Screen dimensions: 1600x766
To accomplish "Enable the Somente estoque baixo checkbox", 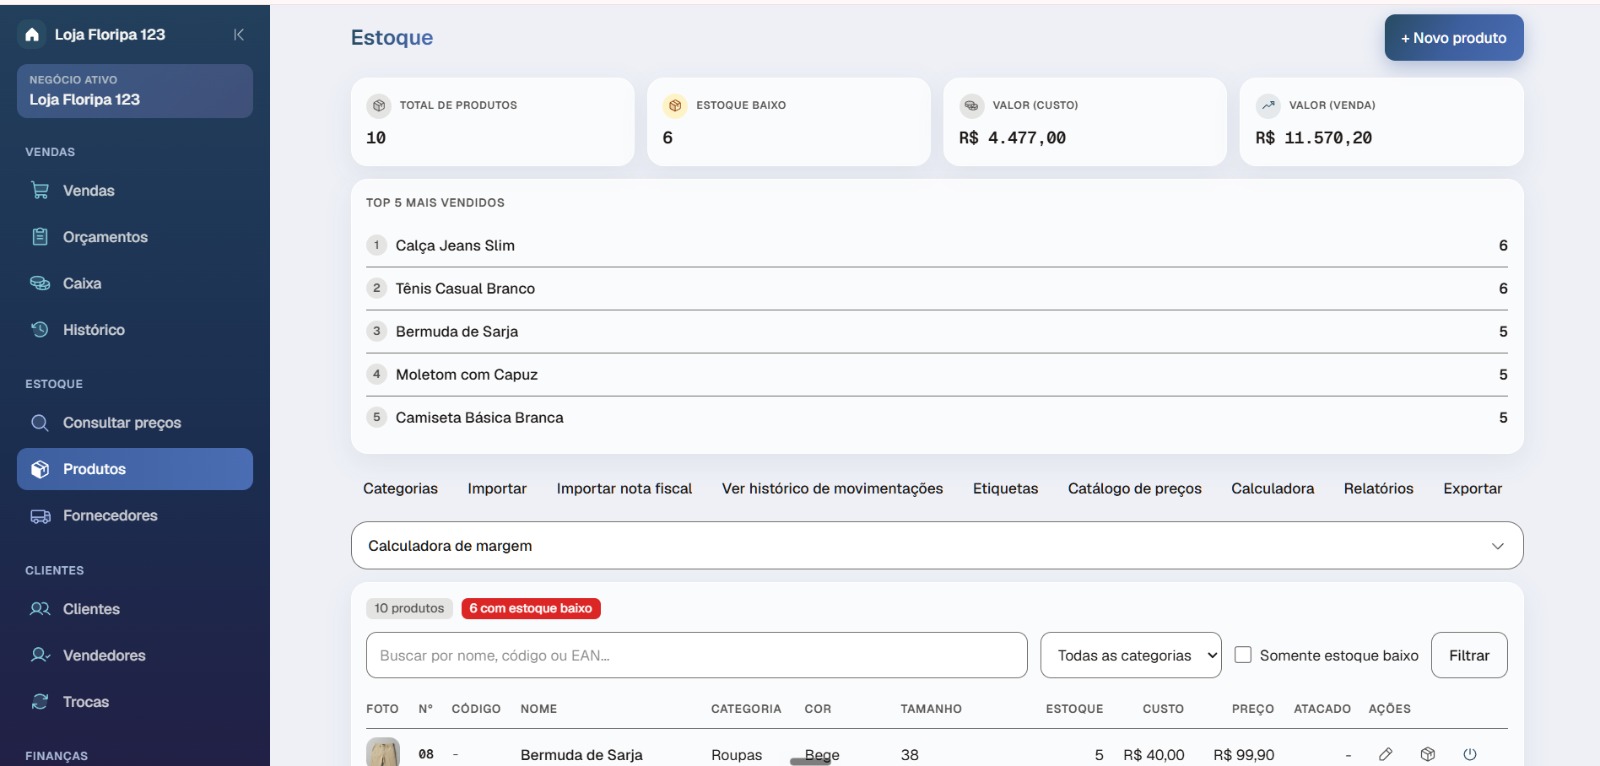I will click(x=1243, y=655).
